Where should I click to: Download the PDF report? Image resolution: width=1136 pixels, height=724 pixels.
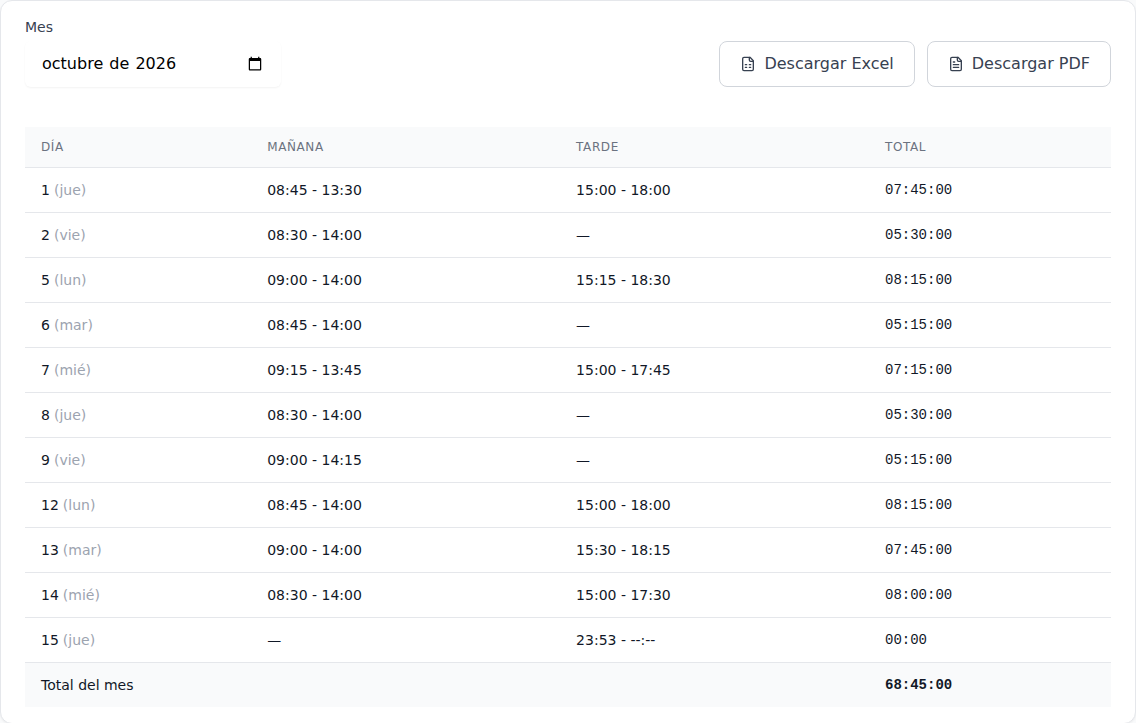(1018, 64)
